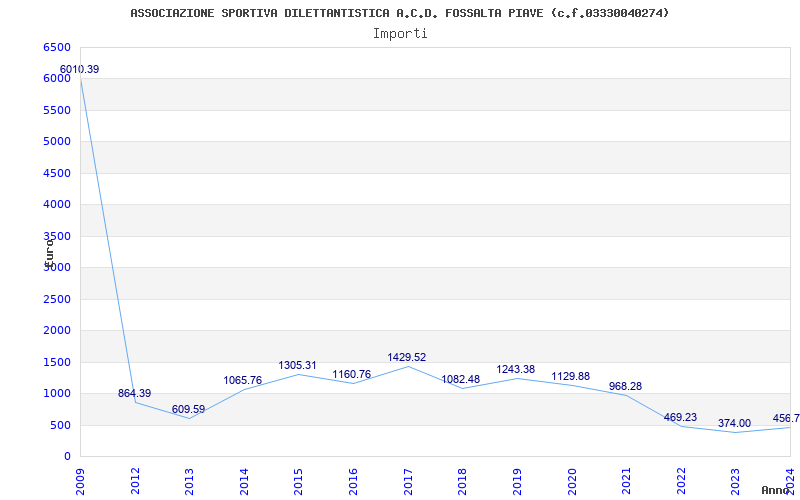
Task: Select the 1129.88 data label
Action: pyautogui.click(x=570, y=376)
